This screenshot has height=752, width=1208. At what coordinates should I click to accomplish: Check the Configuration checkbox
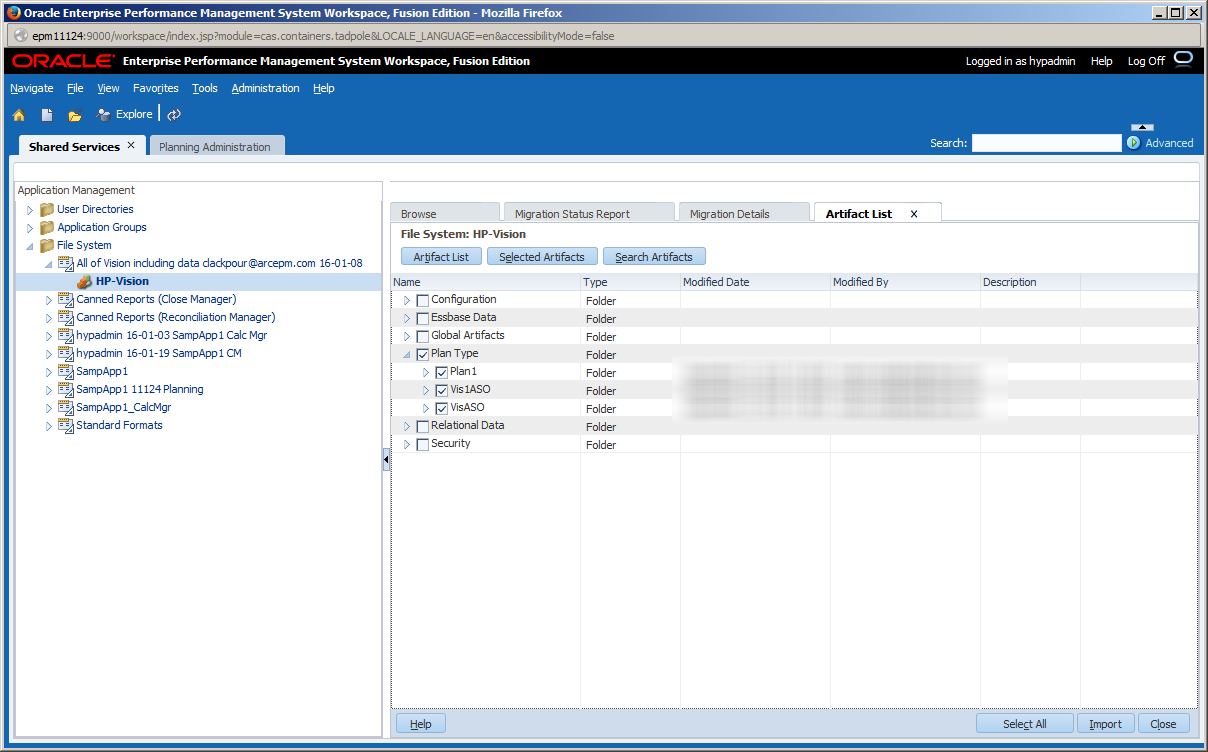pos(423,301)
